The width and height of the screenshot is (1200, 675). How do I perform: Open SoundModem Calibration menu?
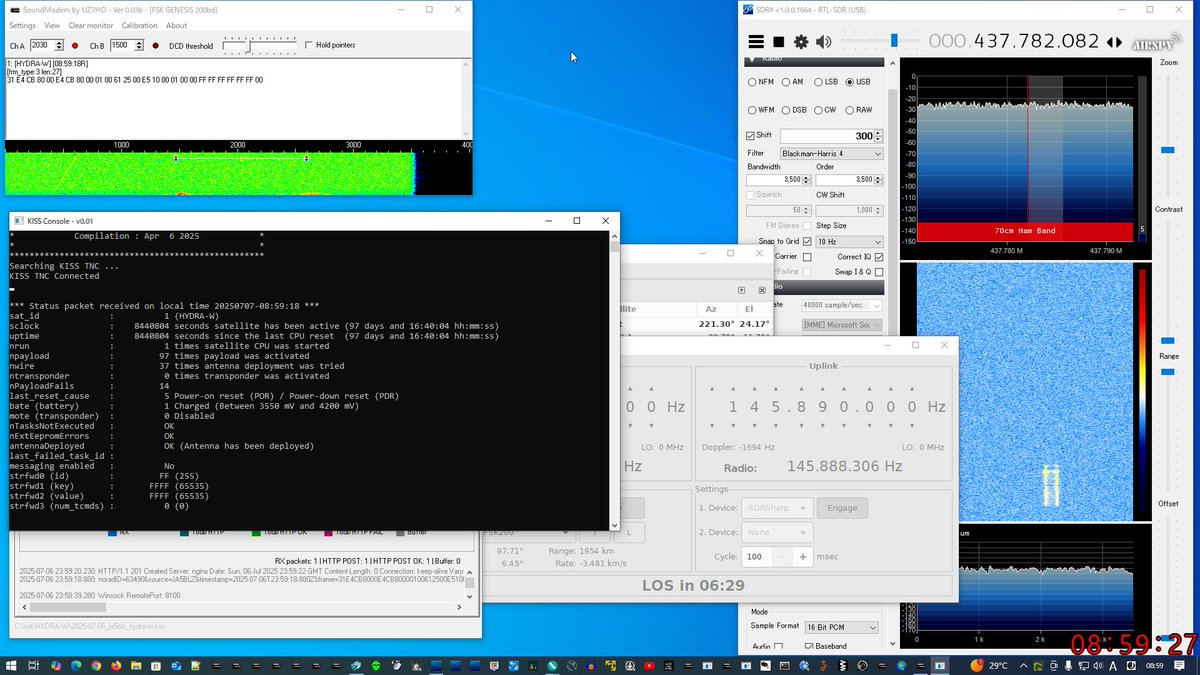[139, 25]
